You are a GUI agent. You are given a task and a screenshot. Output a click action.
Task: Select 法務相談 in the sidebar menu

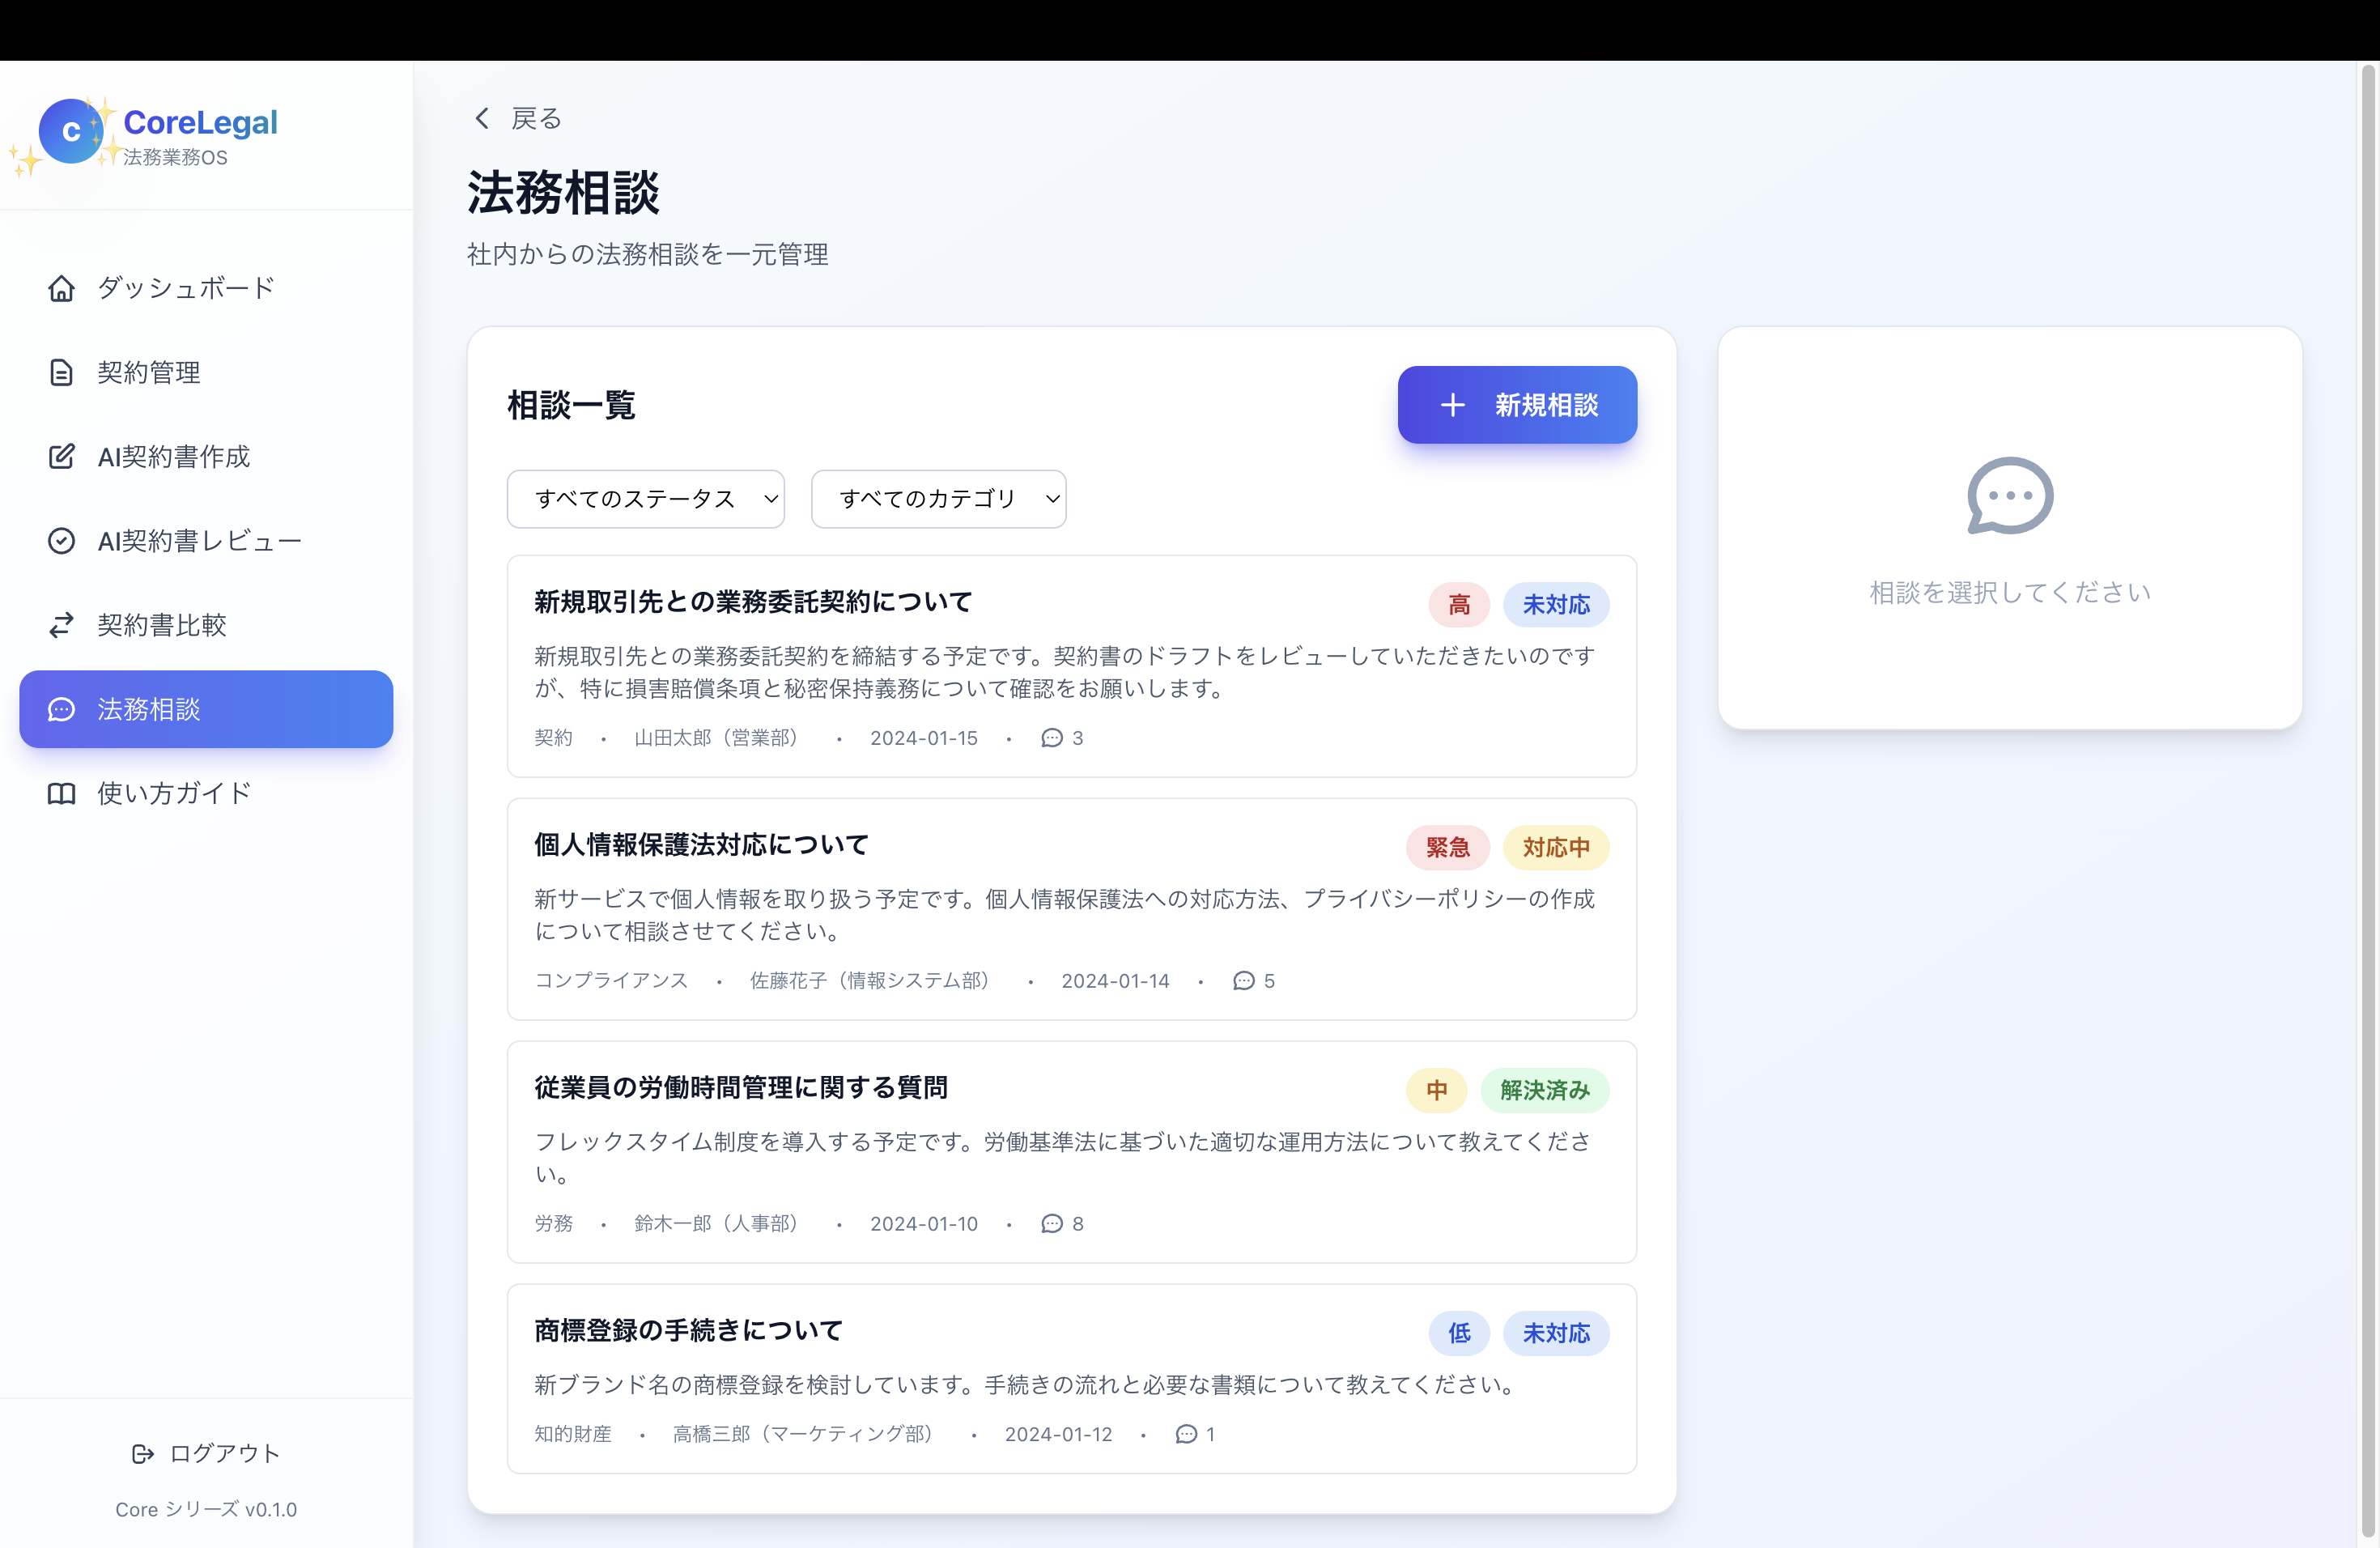pos(206,709)
